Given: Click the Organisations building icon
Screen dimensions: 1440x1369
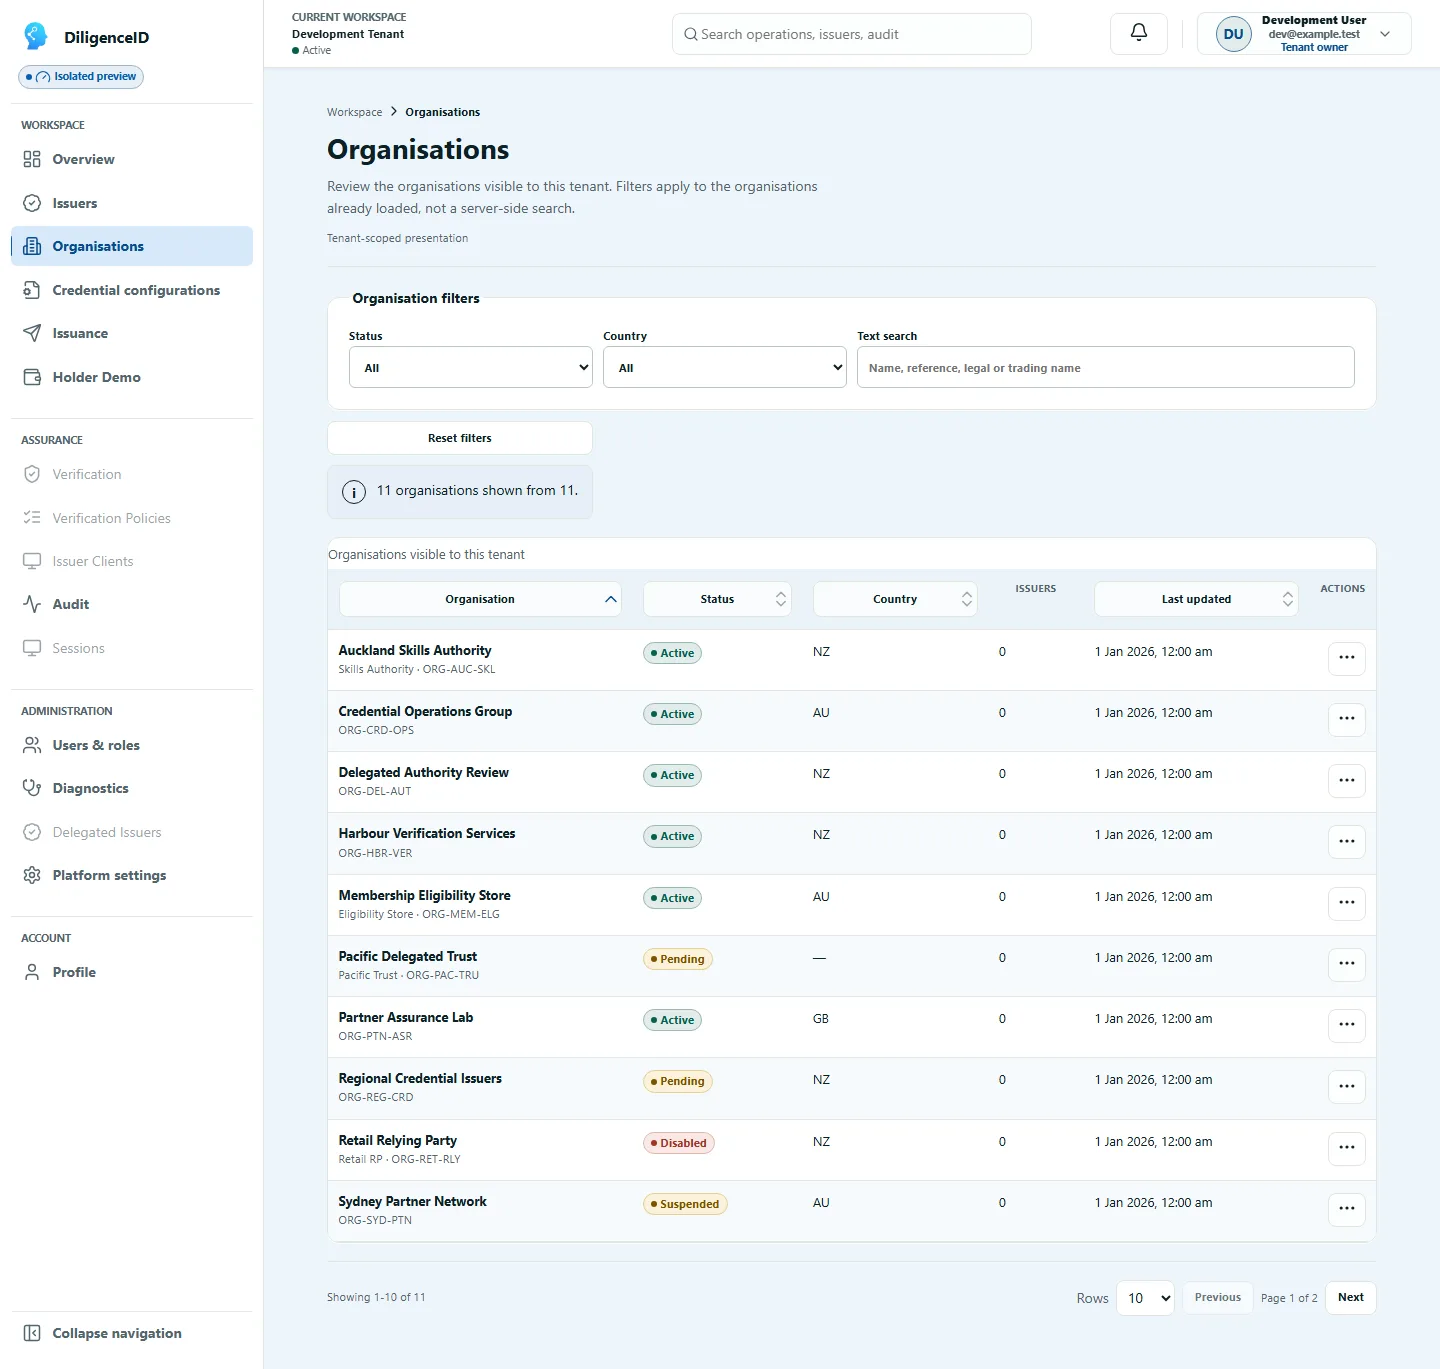Looking at the screenshot, I should pos(32,246).
